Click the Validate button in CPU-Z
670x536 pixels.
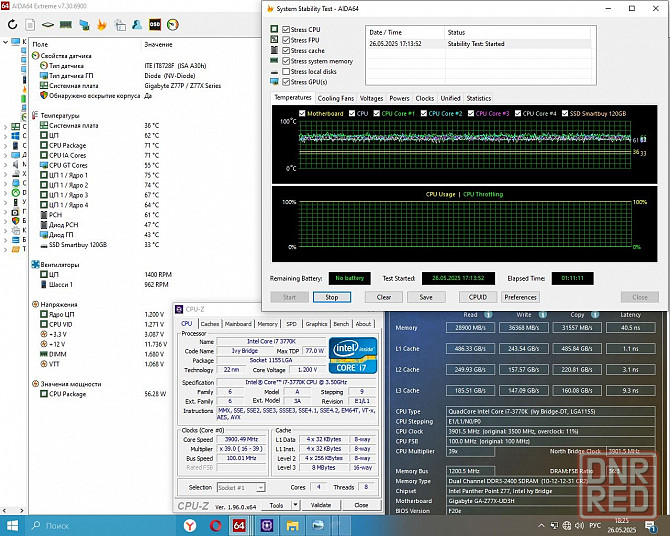pos(321,505)
